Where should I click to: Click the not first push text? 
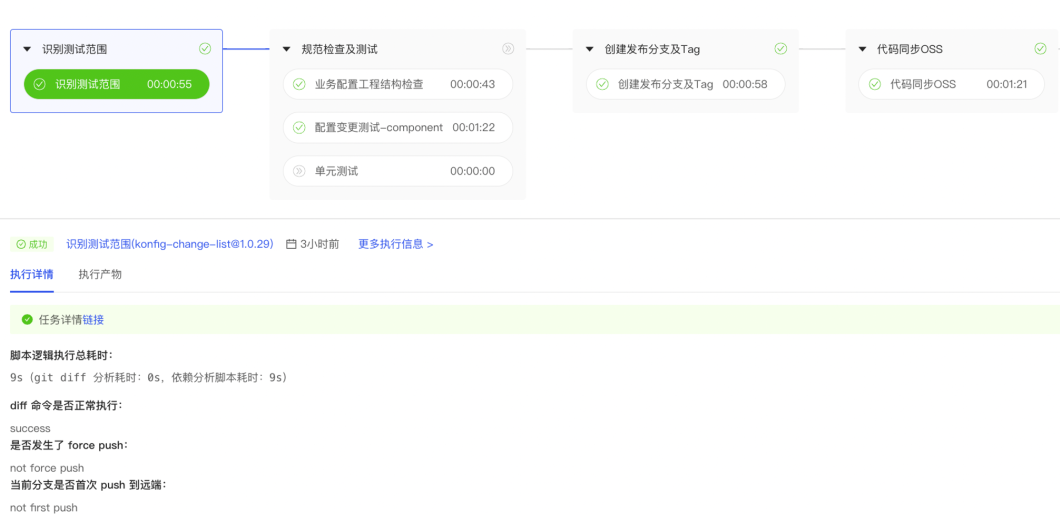coord(44,507)
